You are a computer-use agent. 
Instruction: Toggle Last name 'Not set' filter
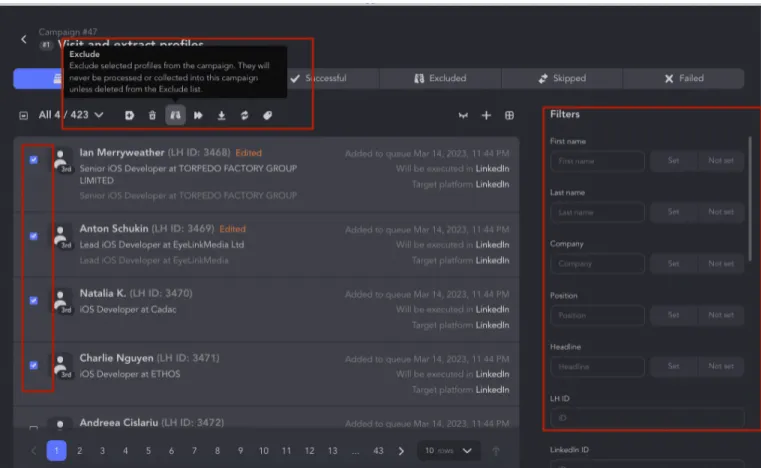[x=721, y=212]
